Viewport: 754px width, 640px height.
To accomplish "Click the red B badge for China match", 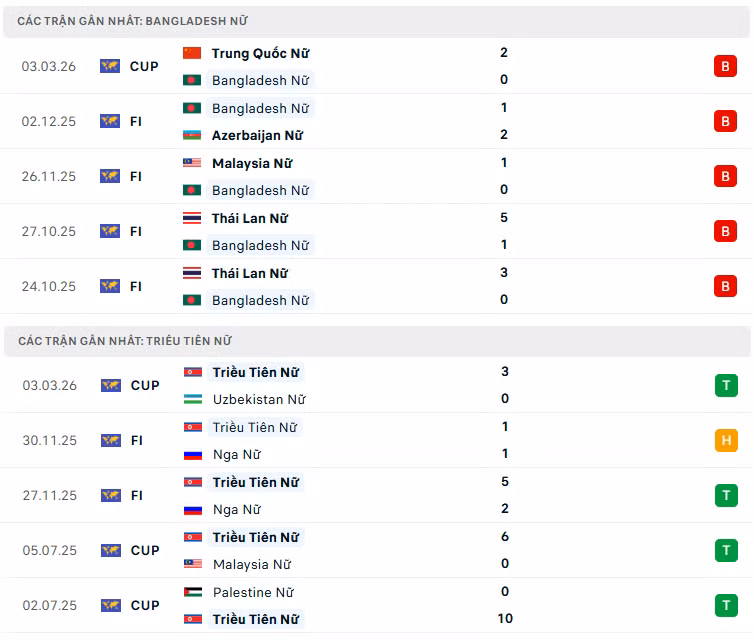I will [725, 66].
